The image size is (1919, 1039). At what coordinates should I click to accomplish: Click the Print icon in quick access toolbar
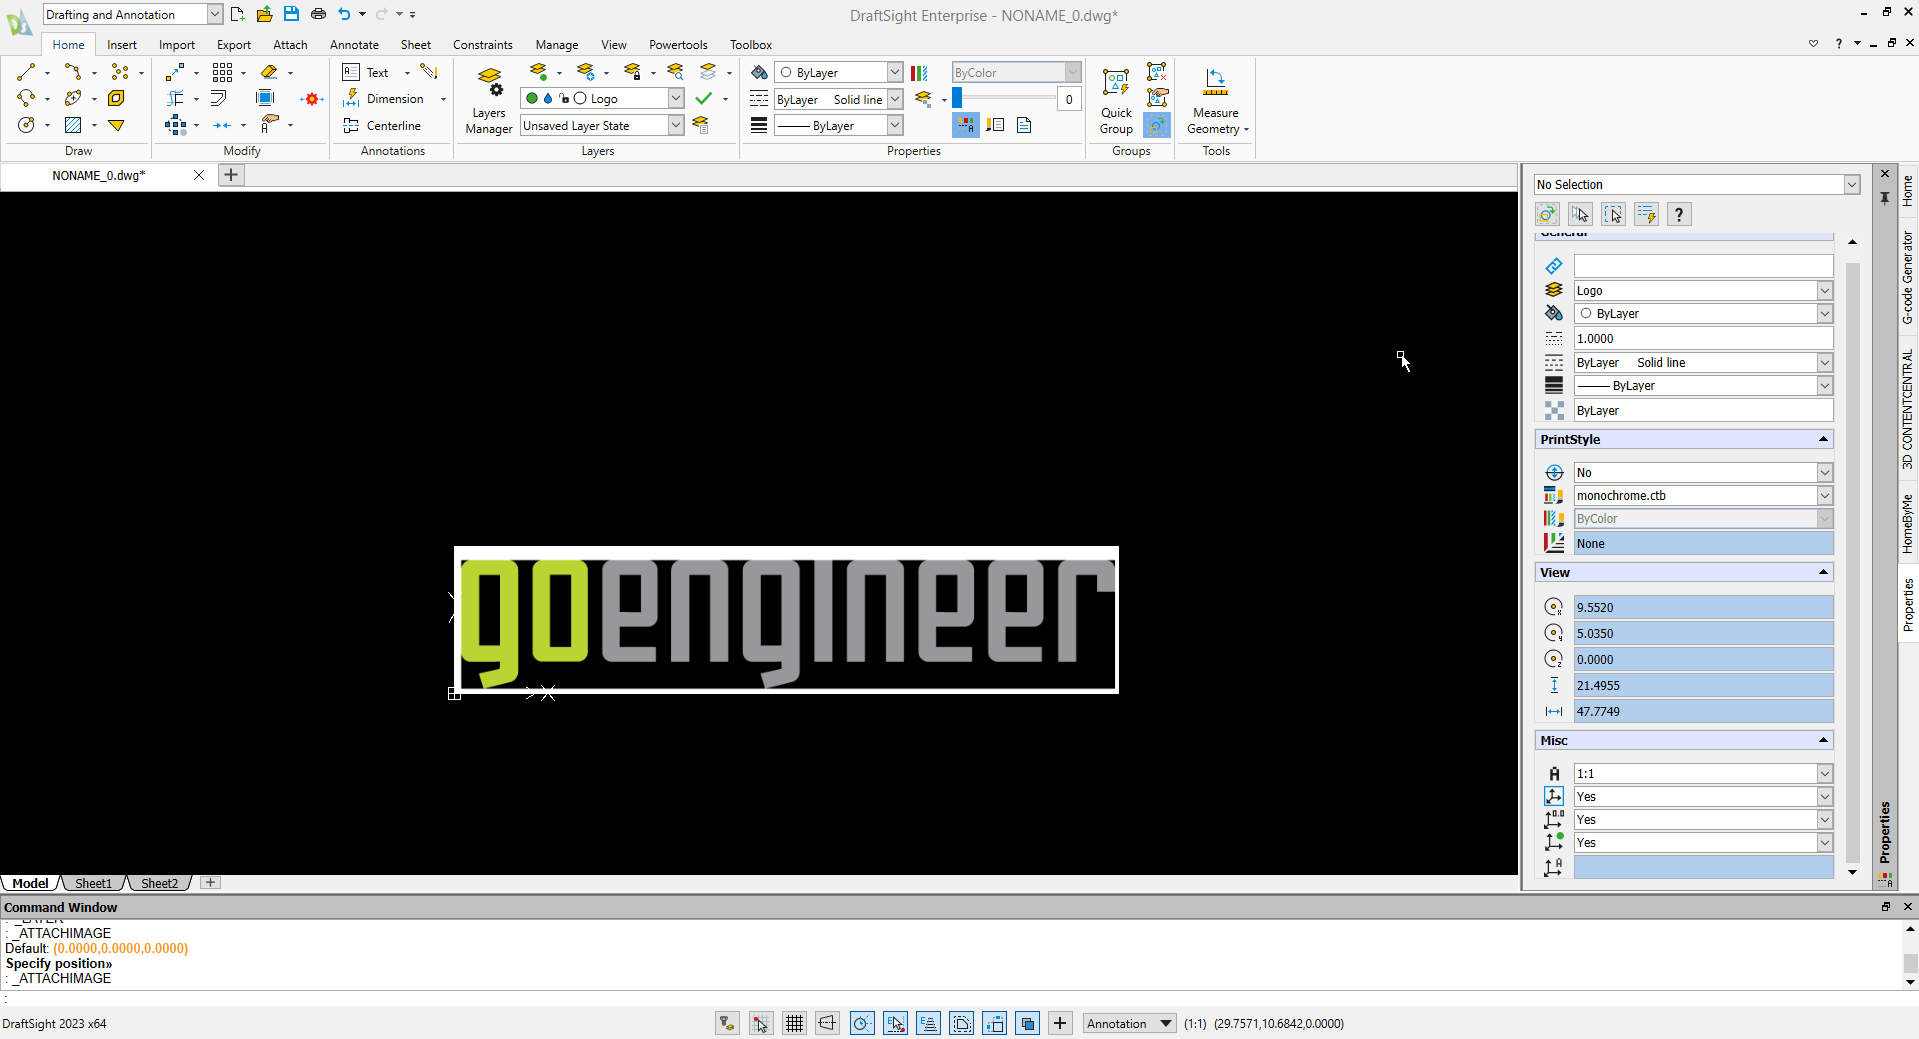[318, 14]
